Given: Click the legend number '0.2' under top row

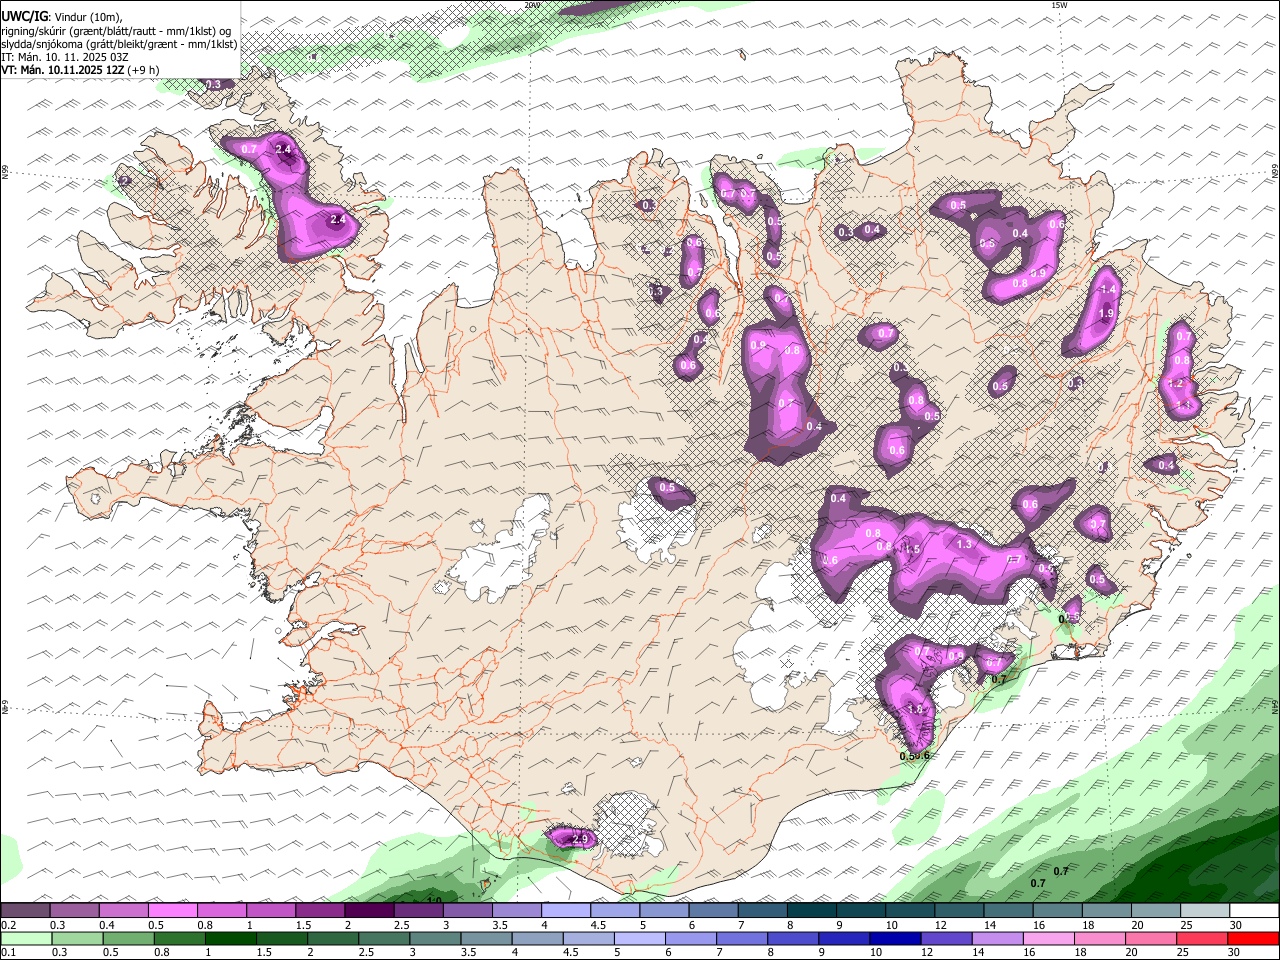Looking at the screenshot, I should pos(7,925).
